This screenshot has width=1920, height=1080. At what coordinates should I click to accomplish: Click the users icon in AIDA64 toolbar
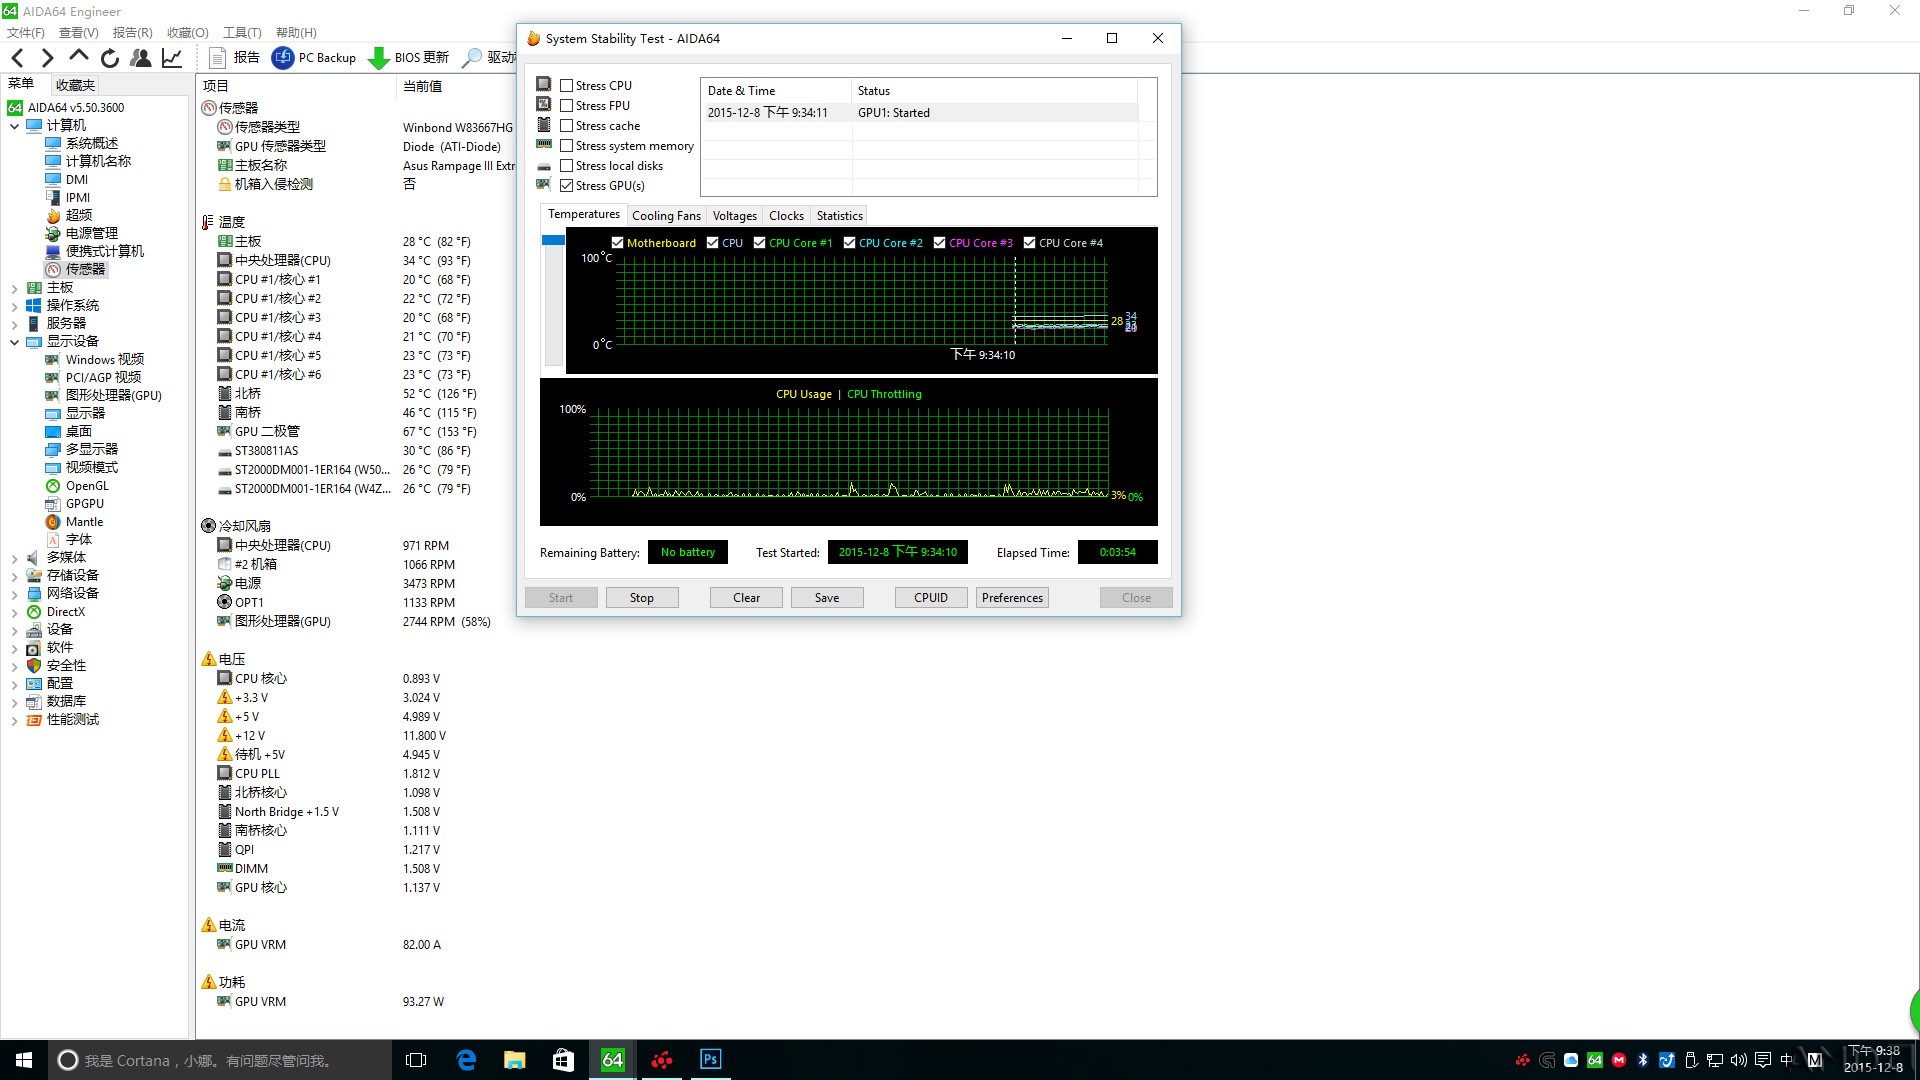(x=141, y=58)
